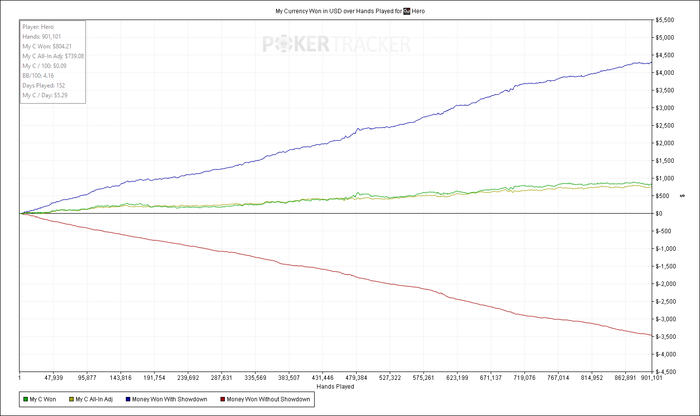Select the 'Money Won With Showdown' legend label
The height and width of the screenshot is (416, 700).
click(x=170, y=399)
